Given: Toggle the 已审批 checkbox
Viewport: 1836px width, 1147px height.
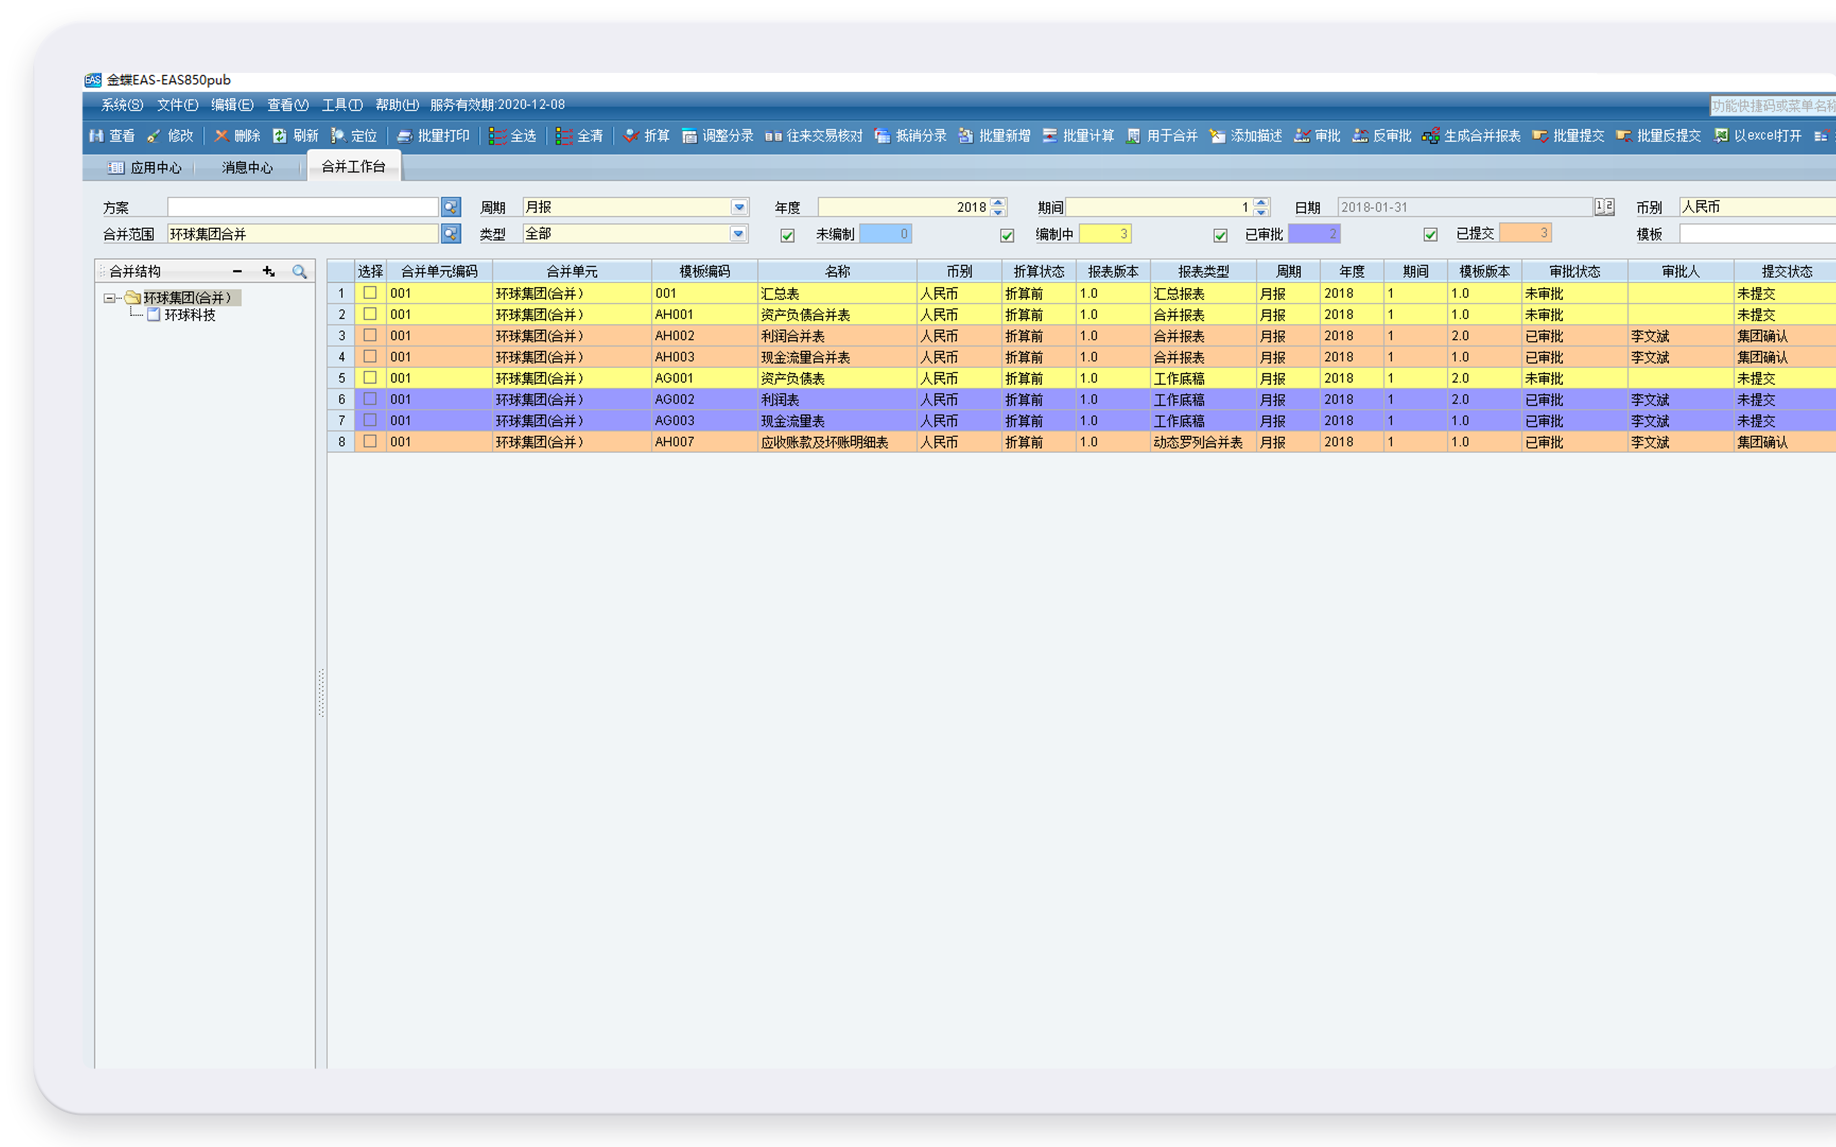Looking at the screenshot, I should click(x=1220, y=235).
